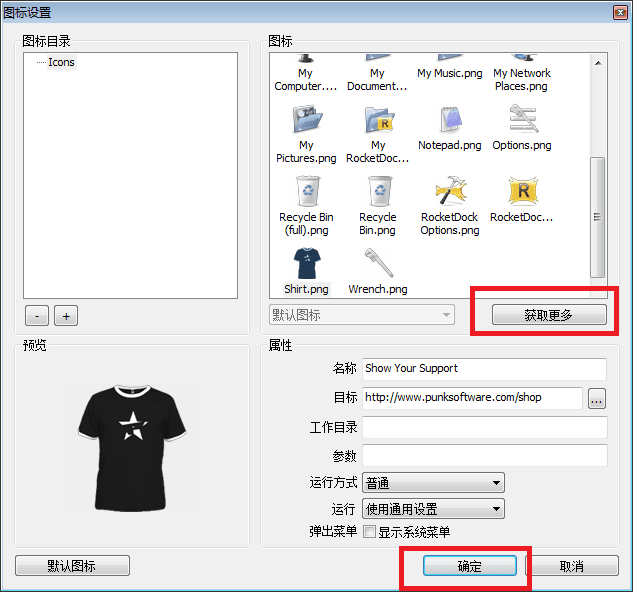Click the icon list scrollbar thumb
The height and width of the screenshot is (592, 633).
pyautogui.click(x=597, y=217)
